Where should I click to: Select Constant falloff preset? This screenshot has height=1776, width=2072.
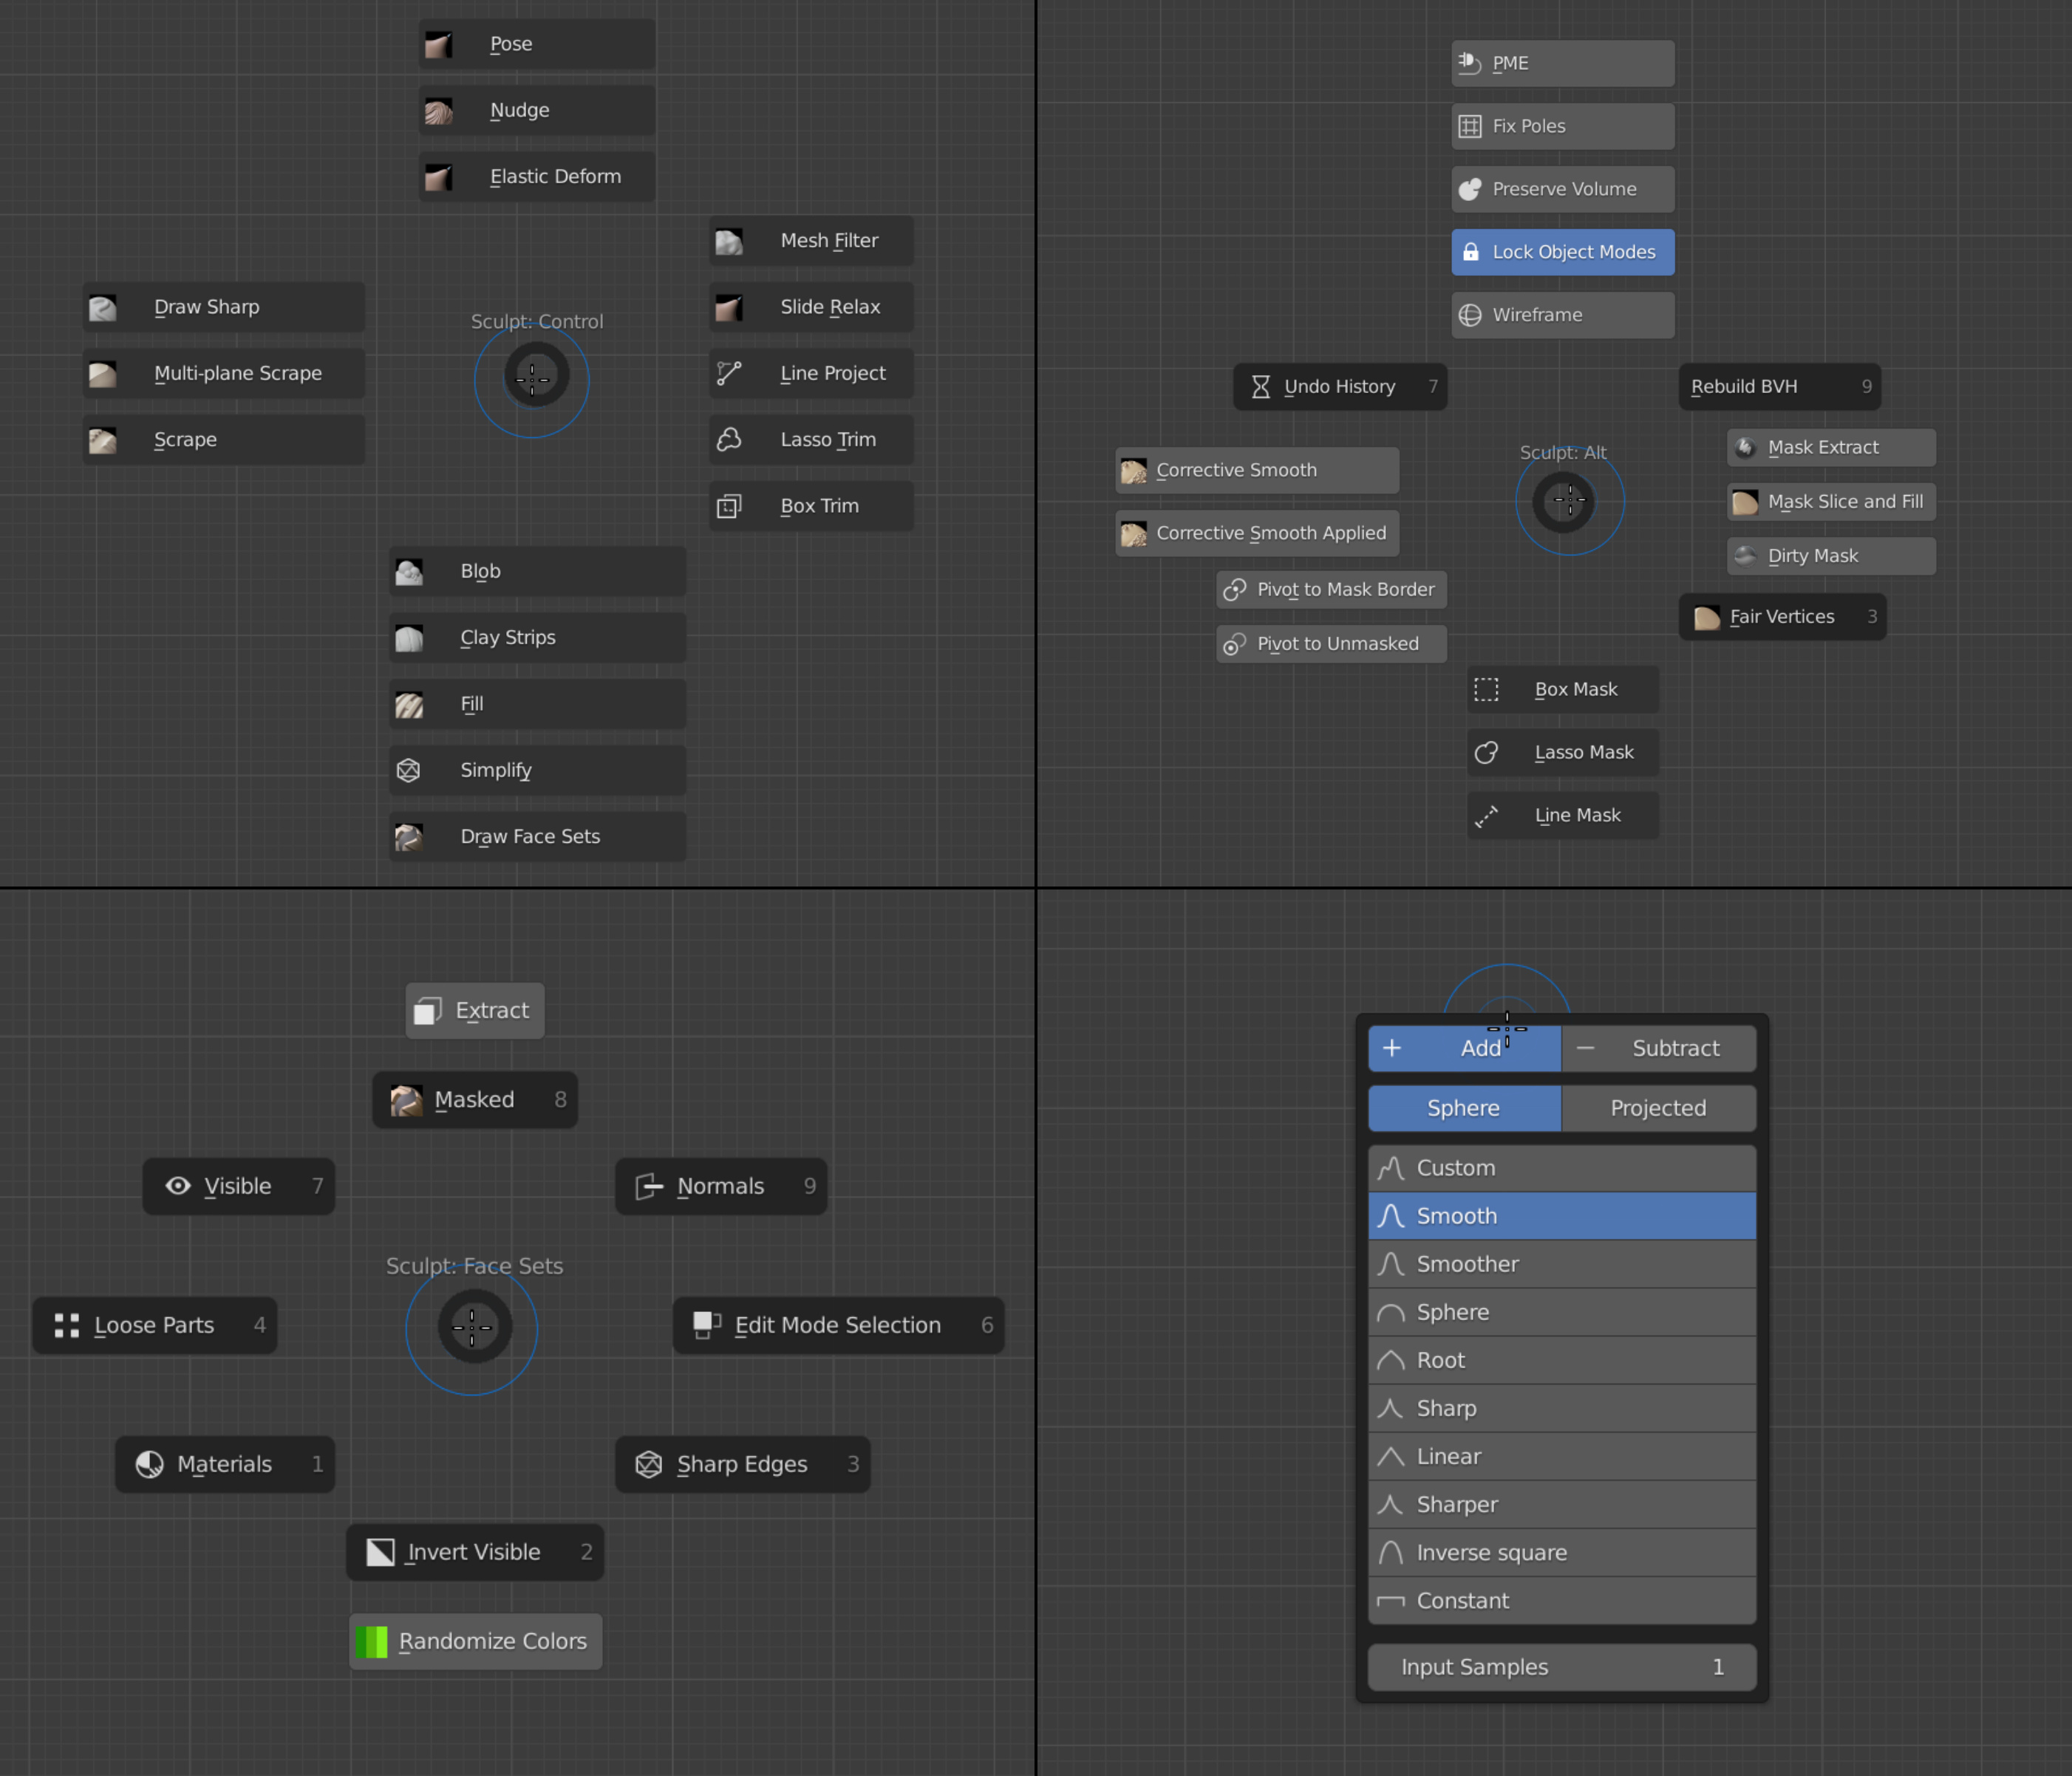(1562, 1600)
